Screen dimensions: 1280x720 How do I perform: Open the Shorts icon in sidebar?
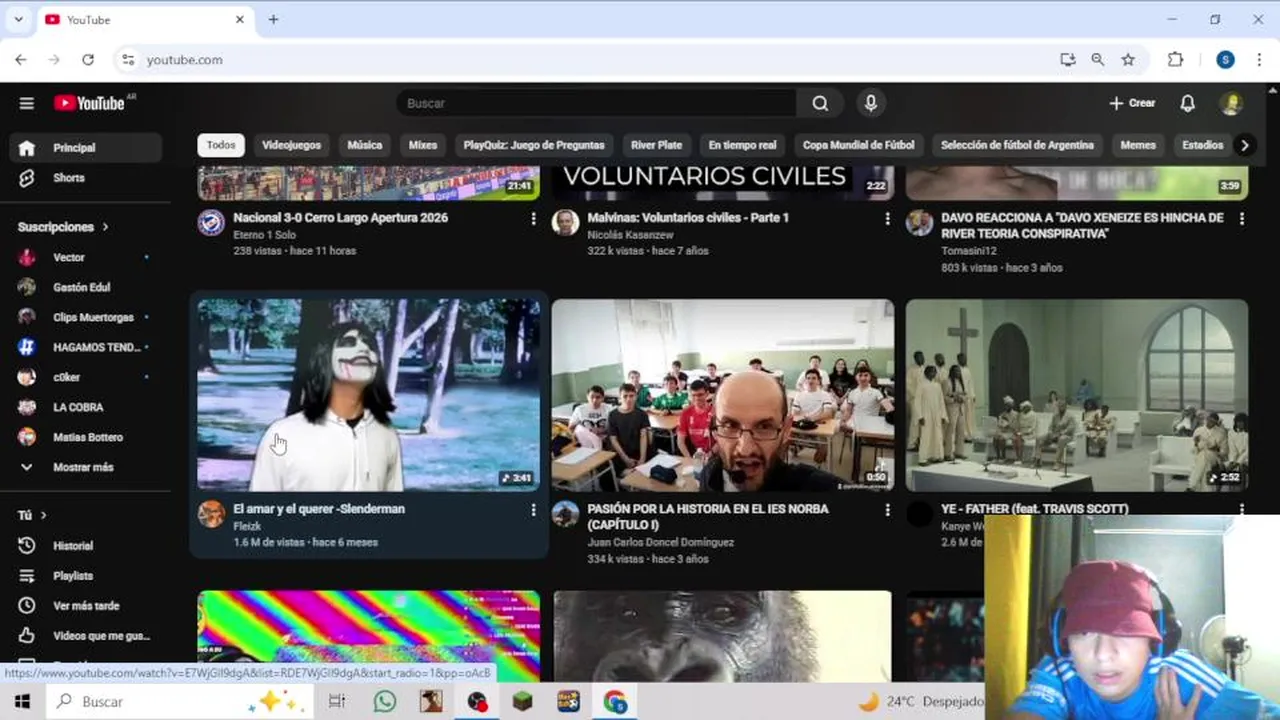(x=27, y=178)
